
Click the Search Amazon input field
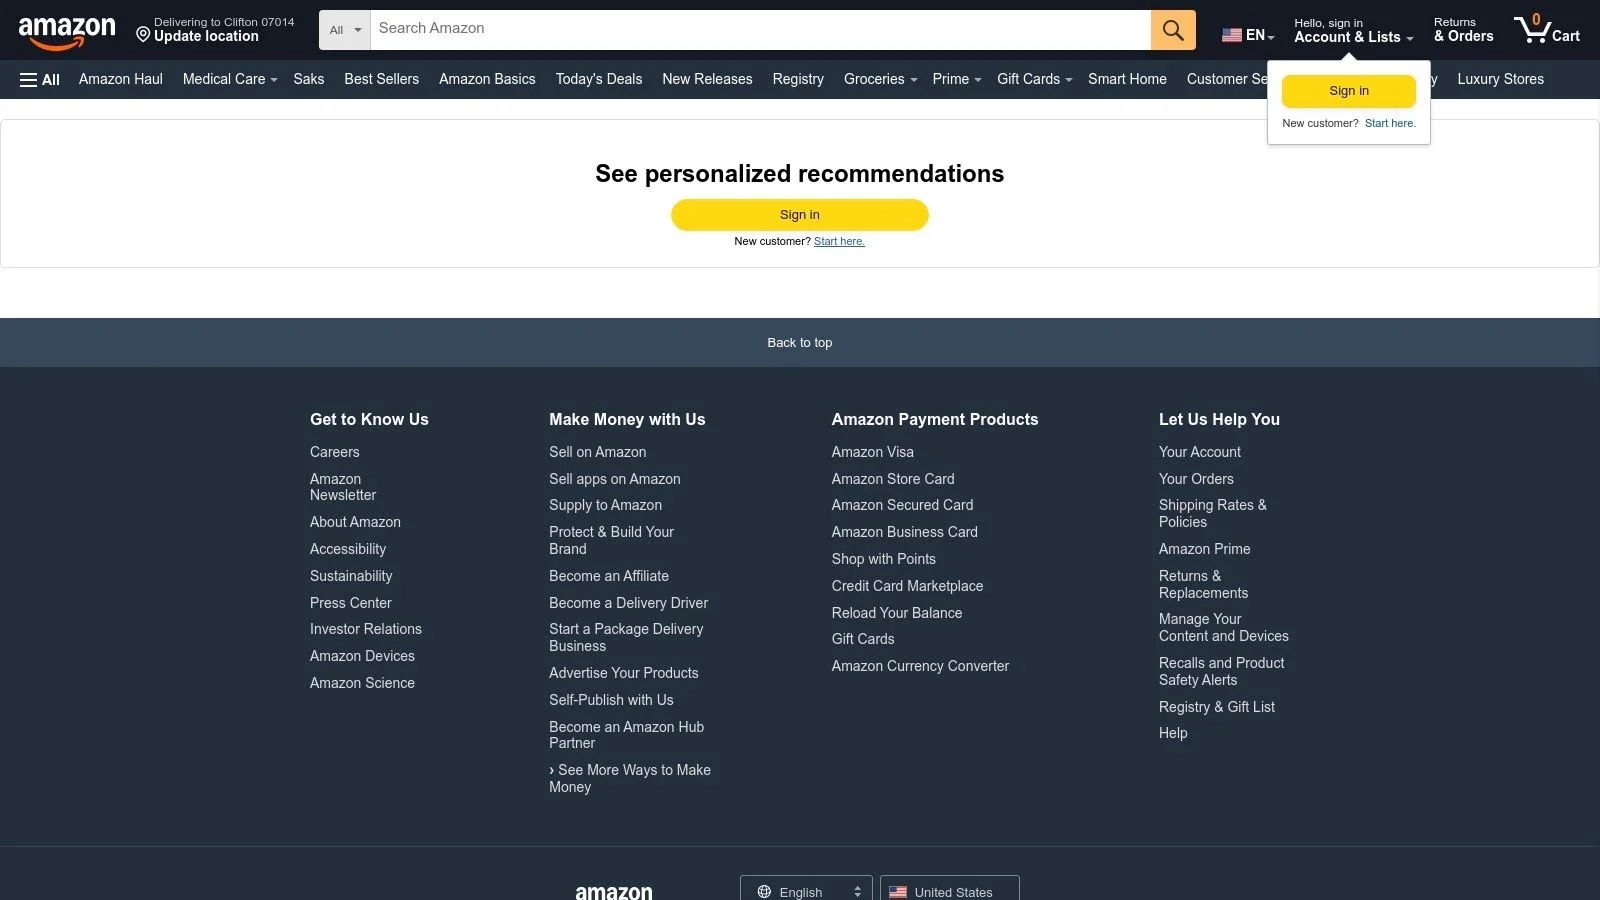(760, 30)
